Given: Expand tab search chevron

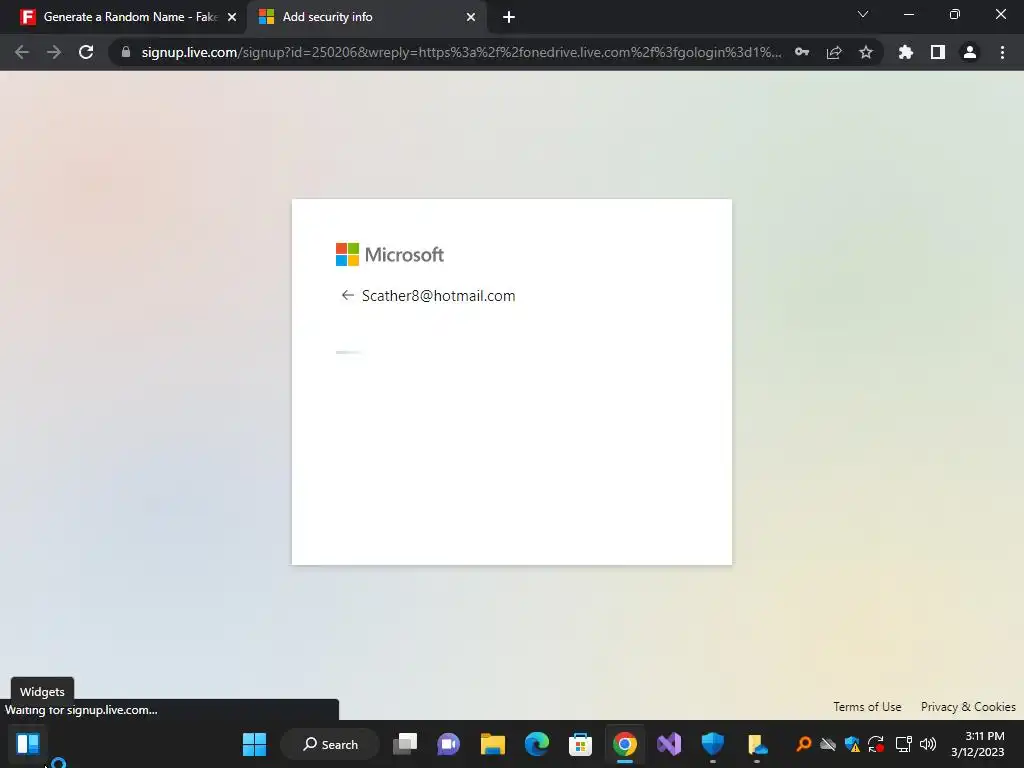Looking at the screenshot, I should pyautogui.click(x=863, y=14).
